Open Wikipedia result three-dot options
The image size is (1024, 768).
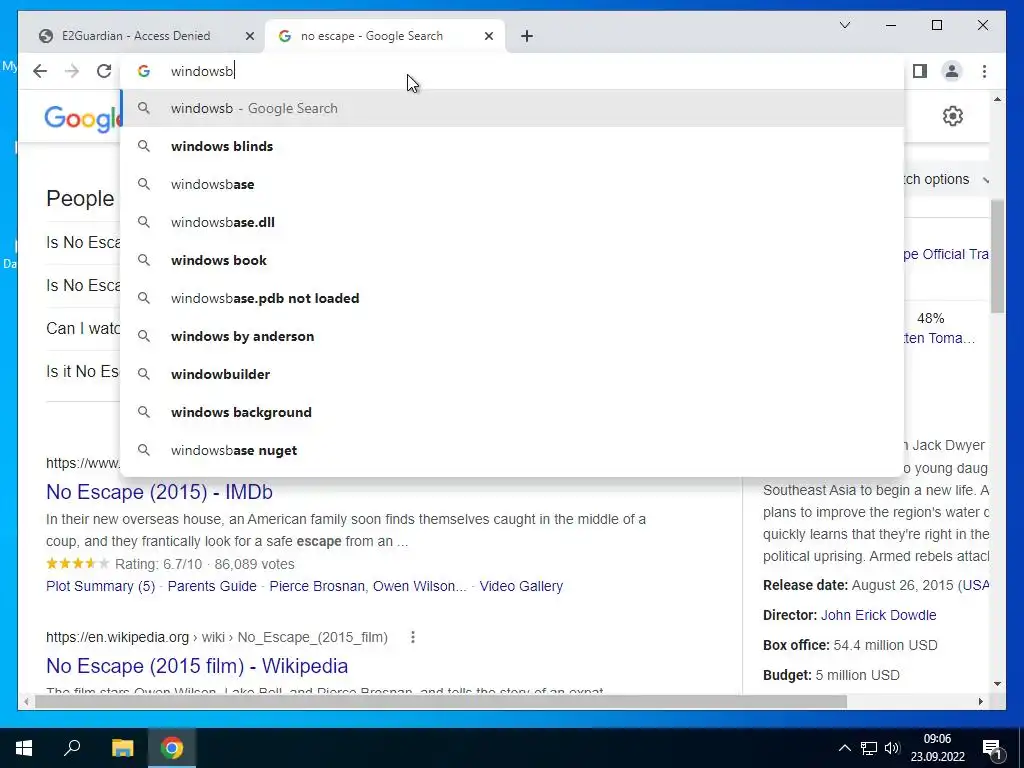click(413, 637)
